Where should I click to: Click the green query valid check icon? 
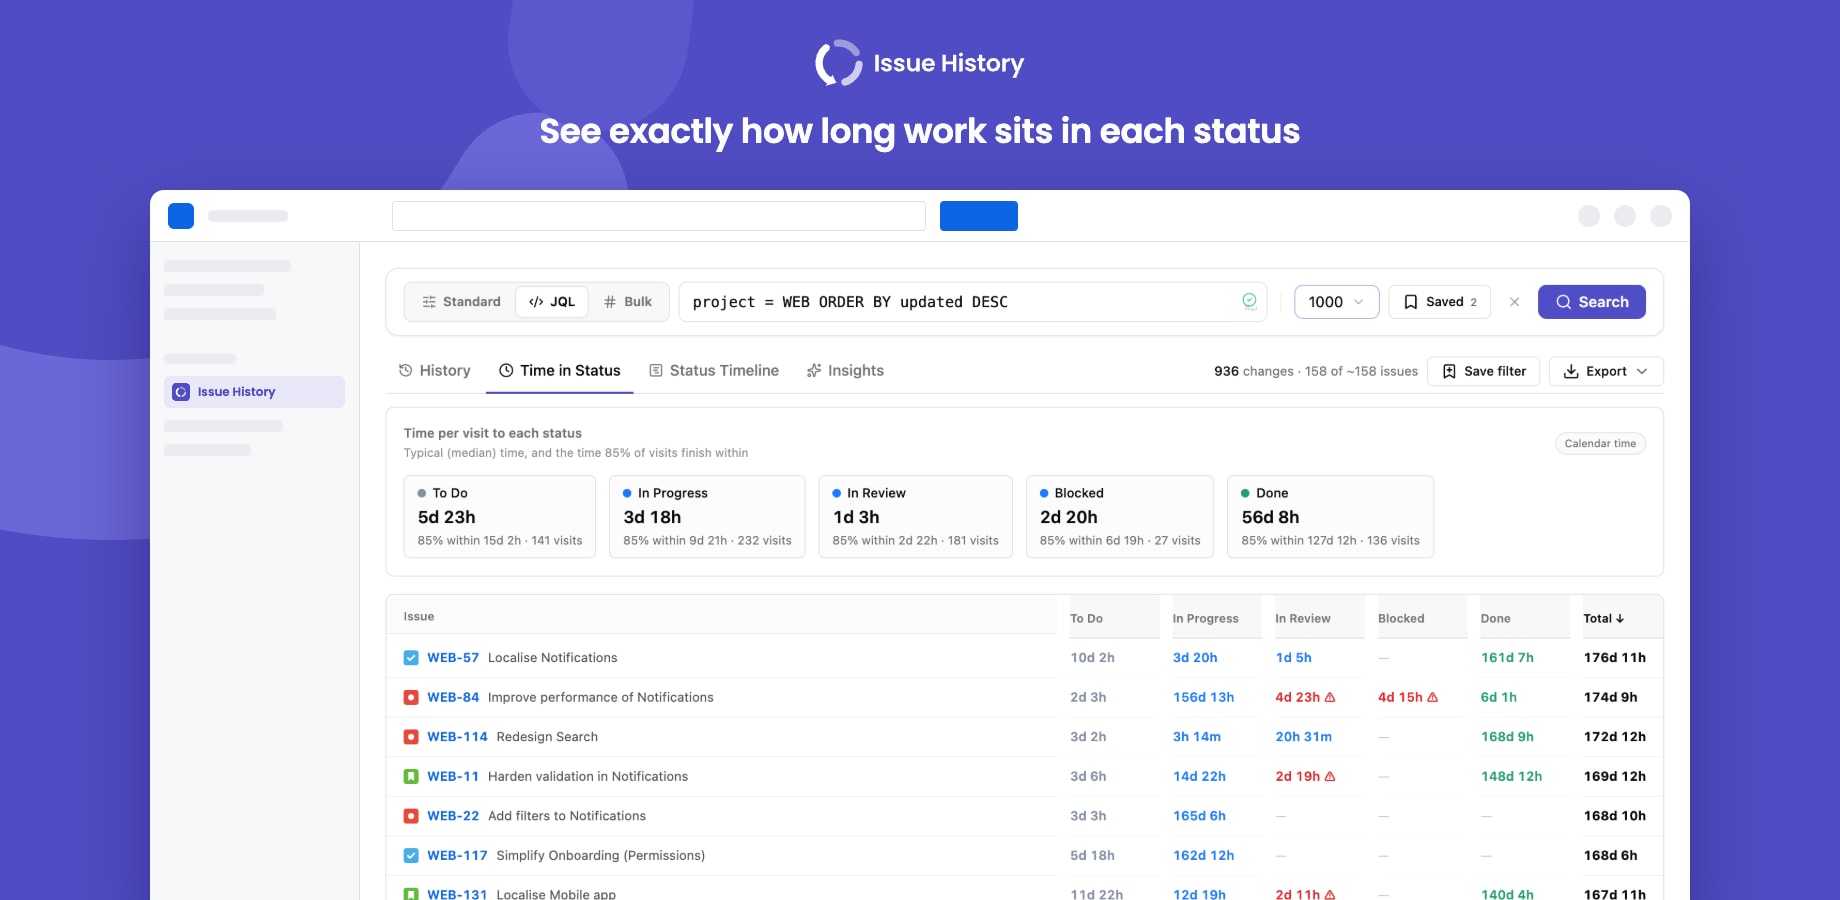point(1249,301)
